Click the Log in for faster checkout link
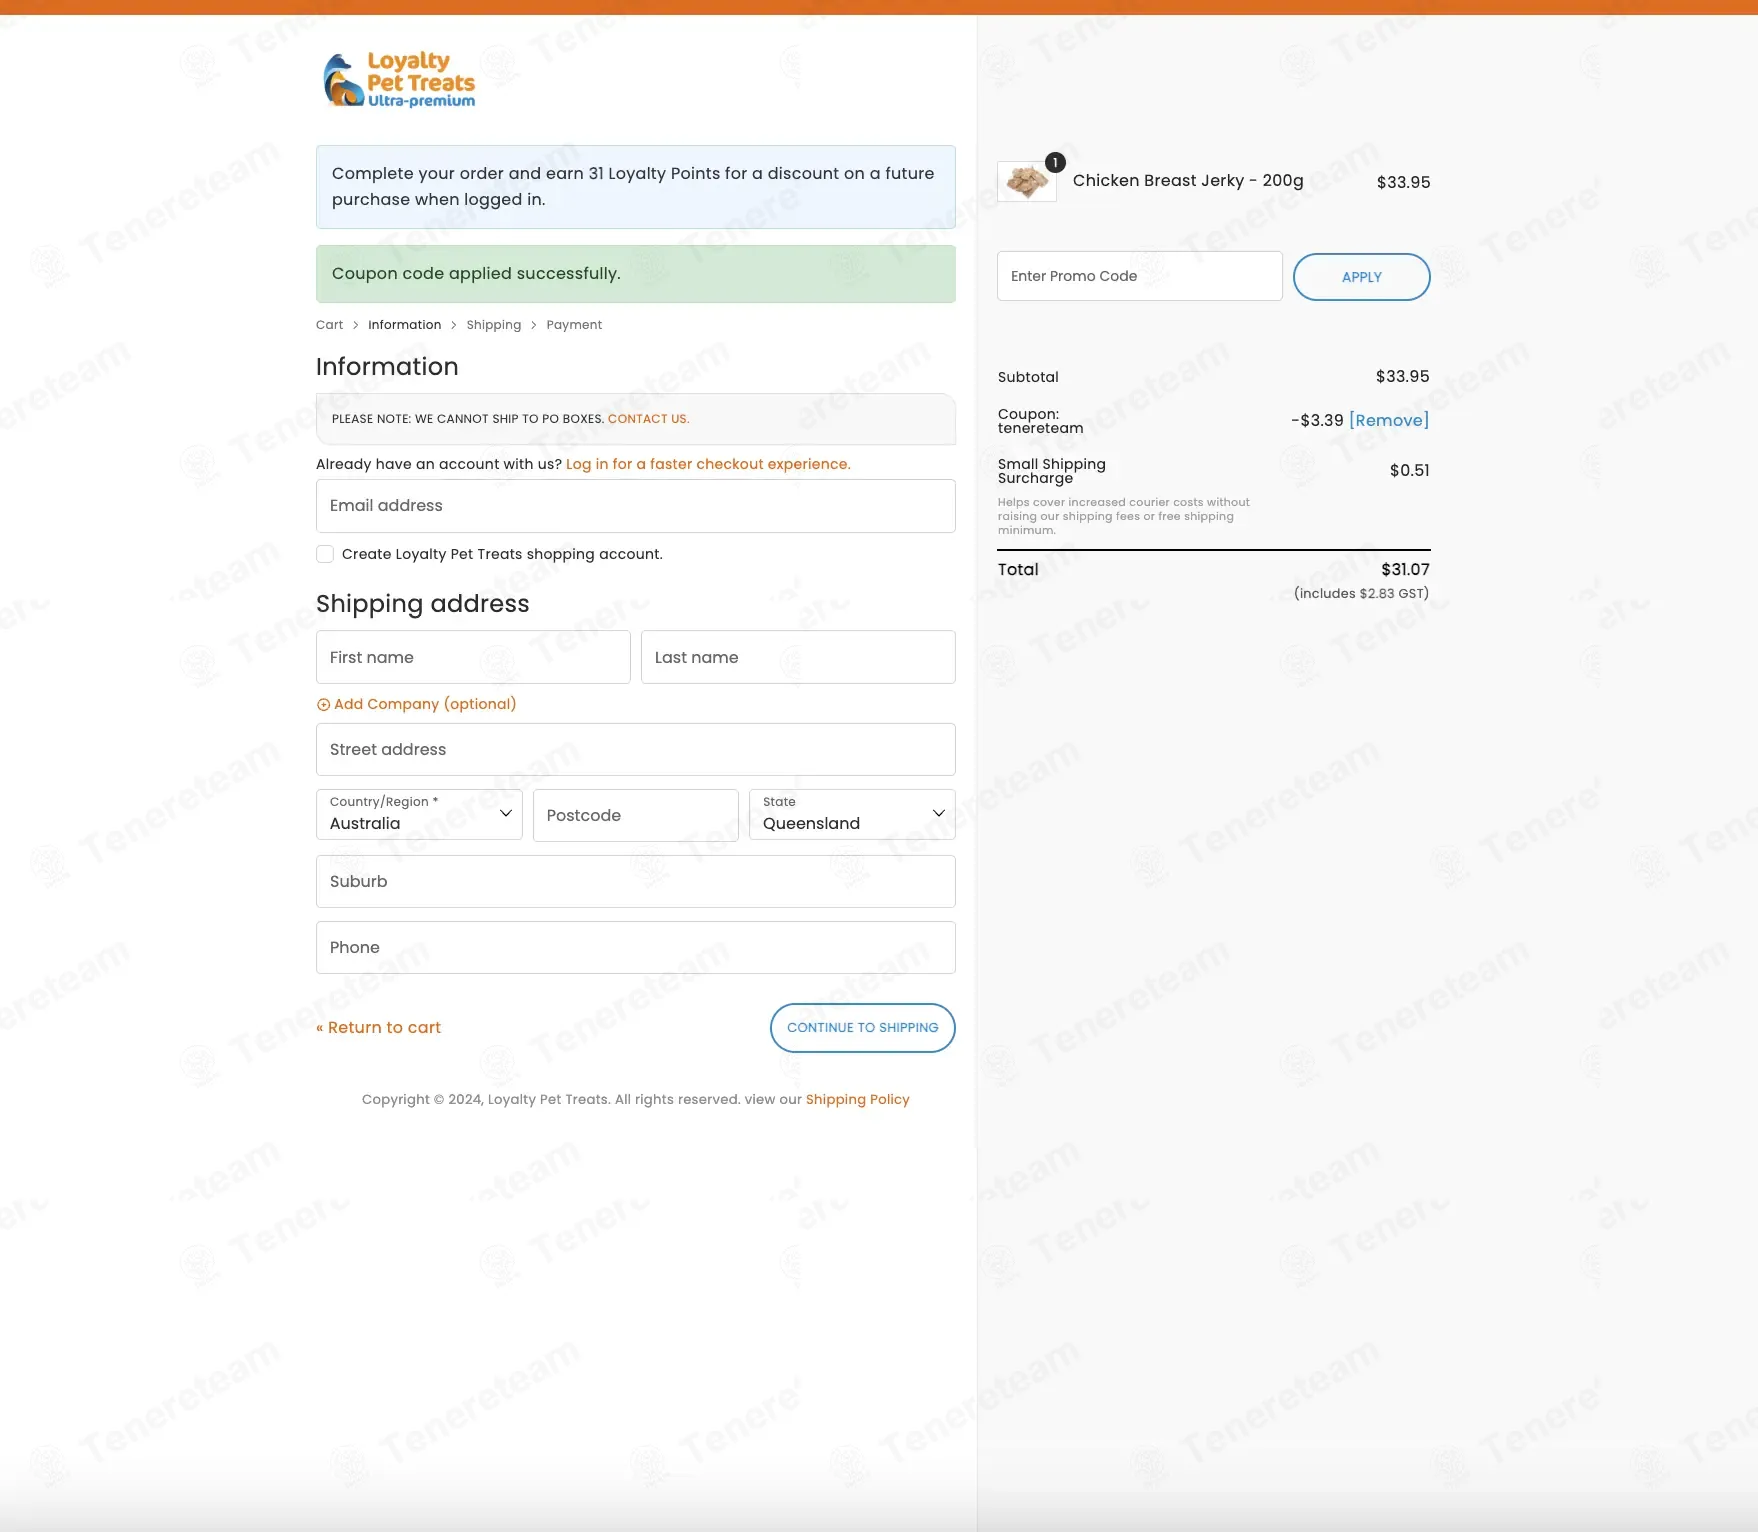Screen dimensions: 1758x1532 708,464
